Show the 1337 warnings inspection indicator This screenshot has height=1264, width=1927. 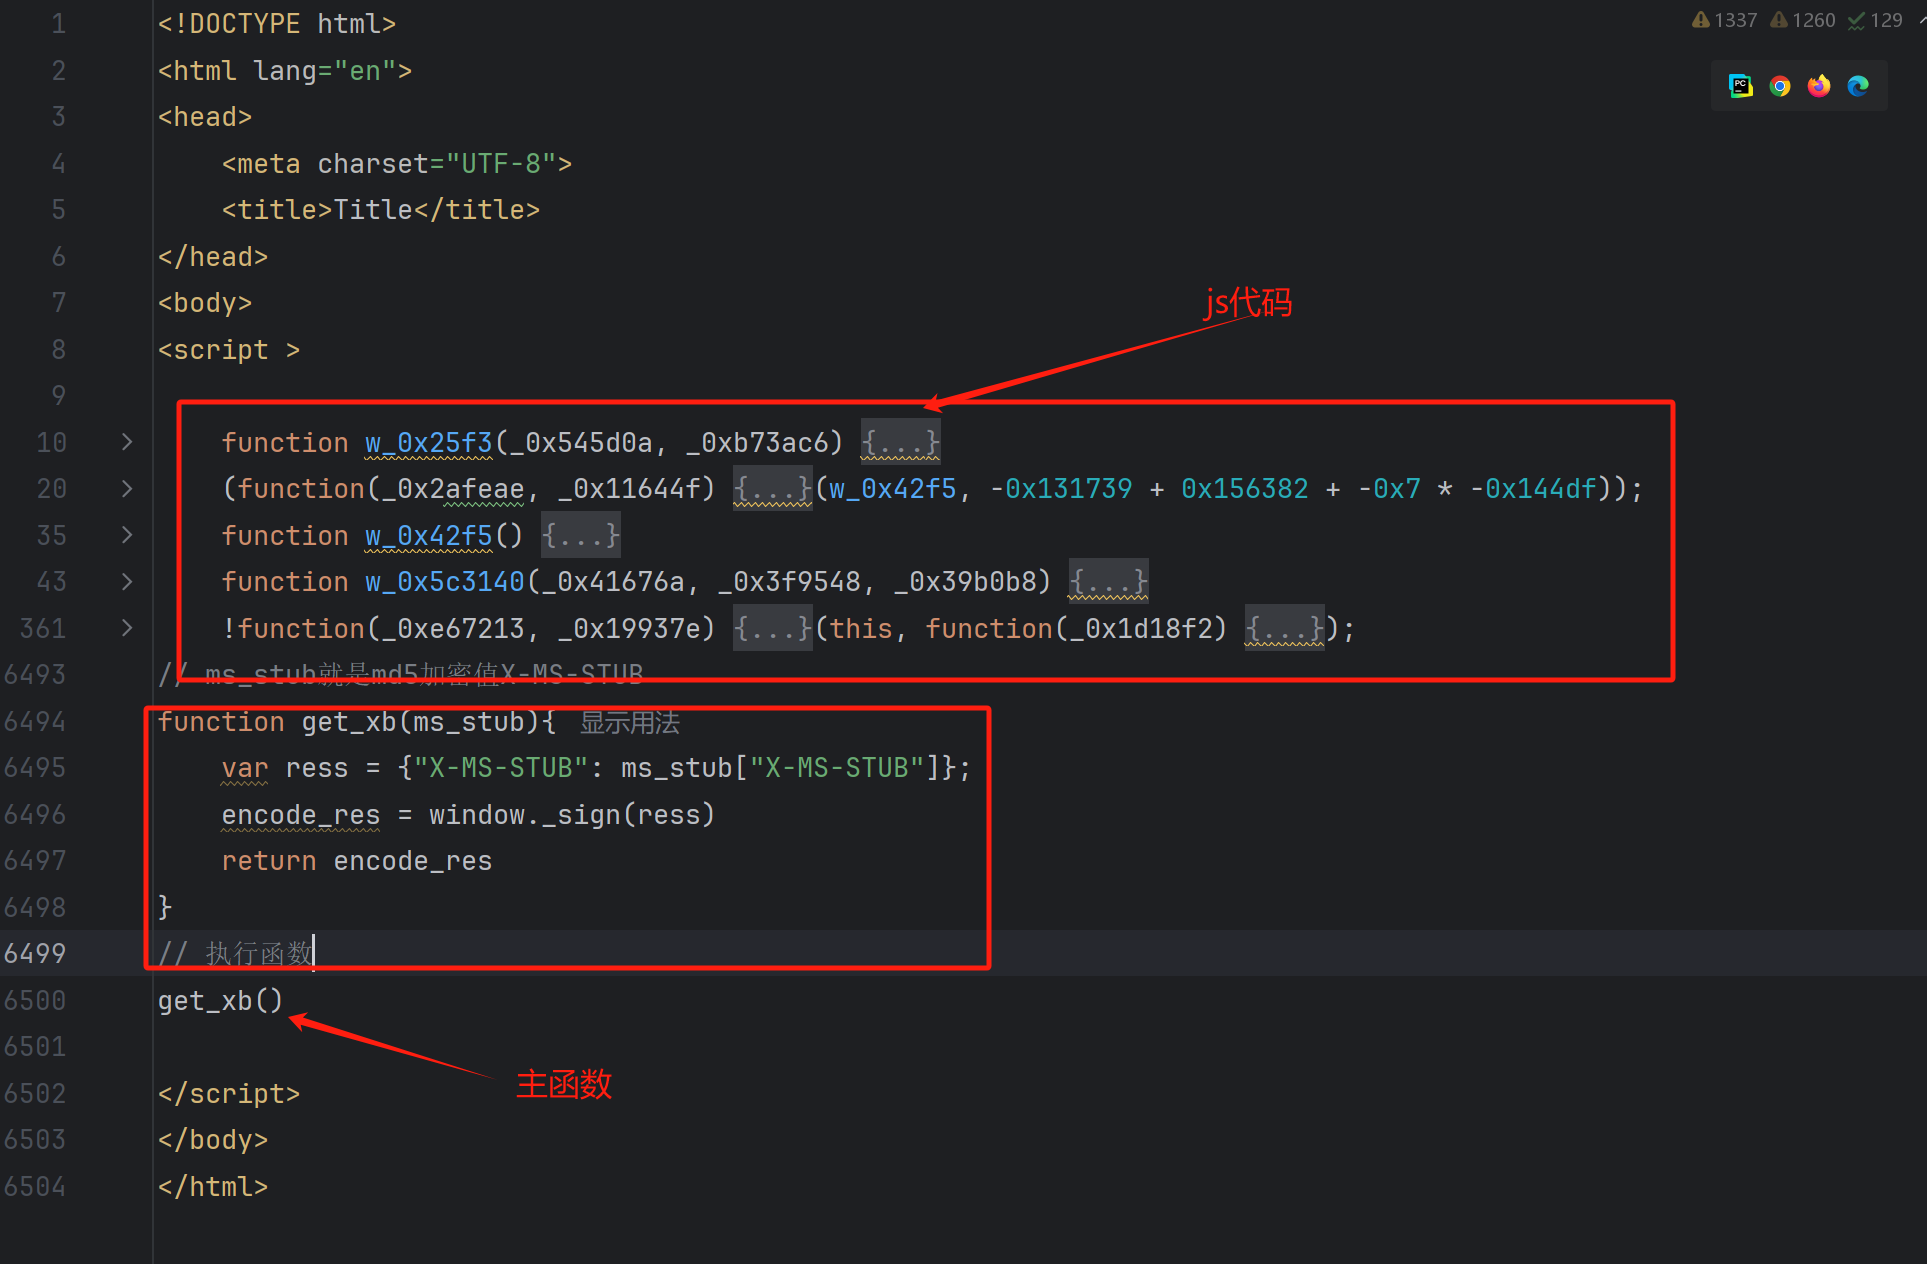pos(1724,20)
